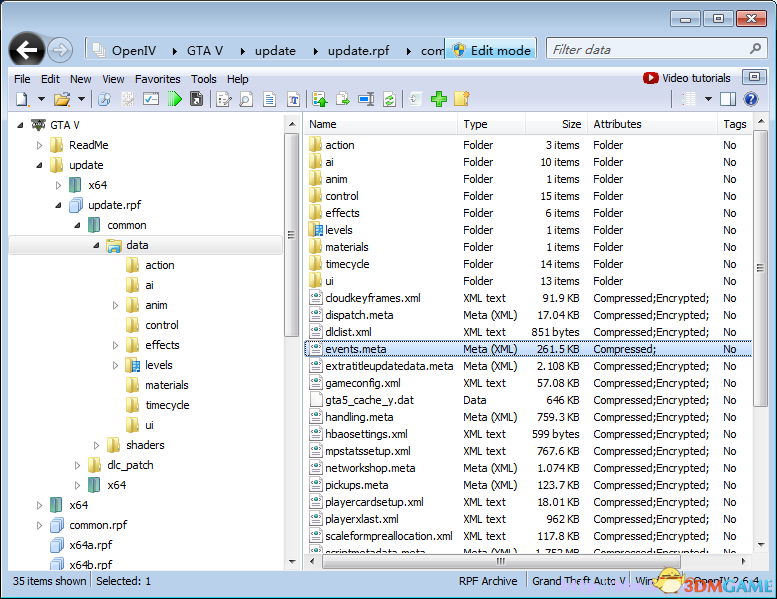Image resolution: width=777 pixels, height=599 pixels.
Task: Expand the shaders folder in tree
Action: (x=96, y=445)
